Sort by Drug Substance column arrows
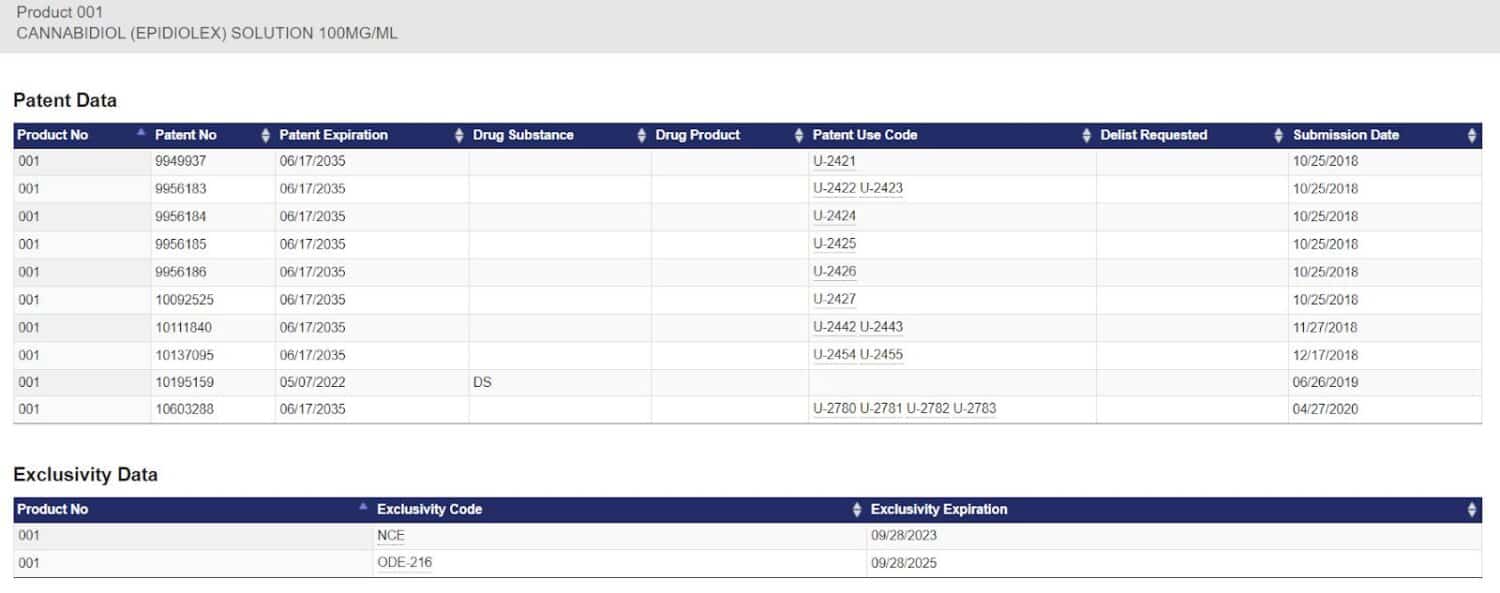Screen dimensions: 1500x593 pos(641,135)
